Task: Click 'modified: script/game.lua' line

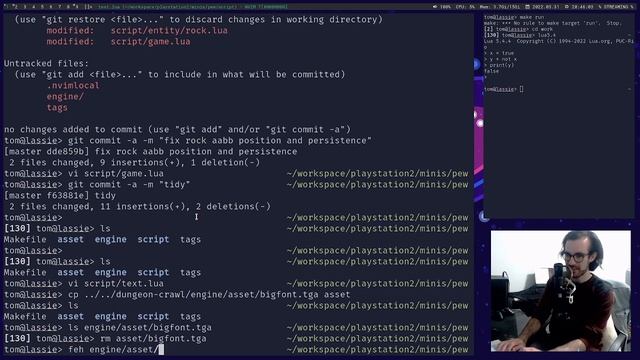Action: coord(118,42)
